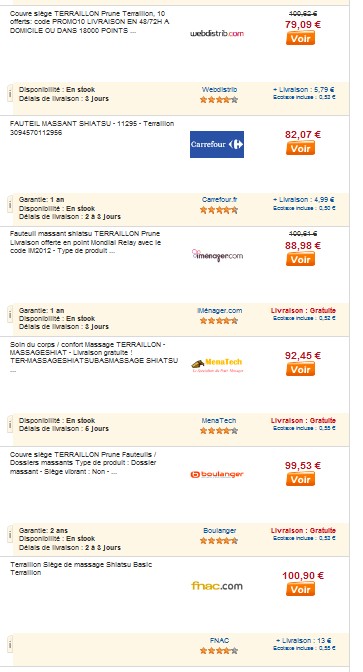Open the Carrefour.fr merchant name link

tap(219, 200)
